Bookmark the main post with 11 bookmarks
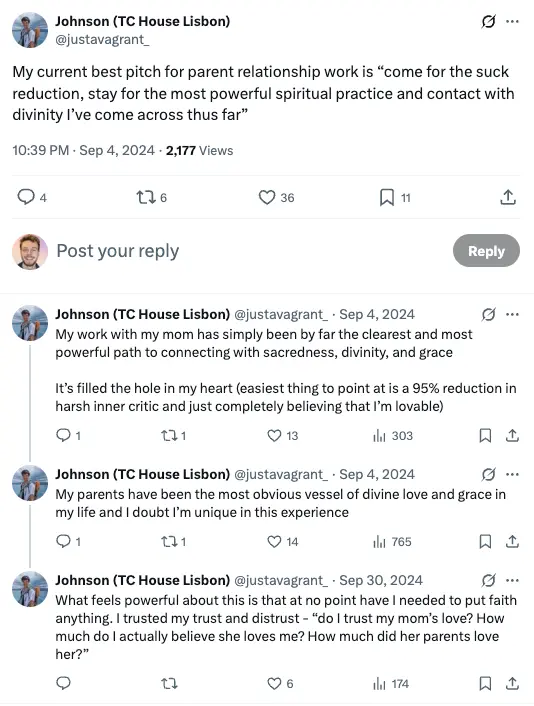Image resolution: width=534 pixels, height=706 pixels. [x=387, y=197]
